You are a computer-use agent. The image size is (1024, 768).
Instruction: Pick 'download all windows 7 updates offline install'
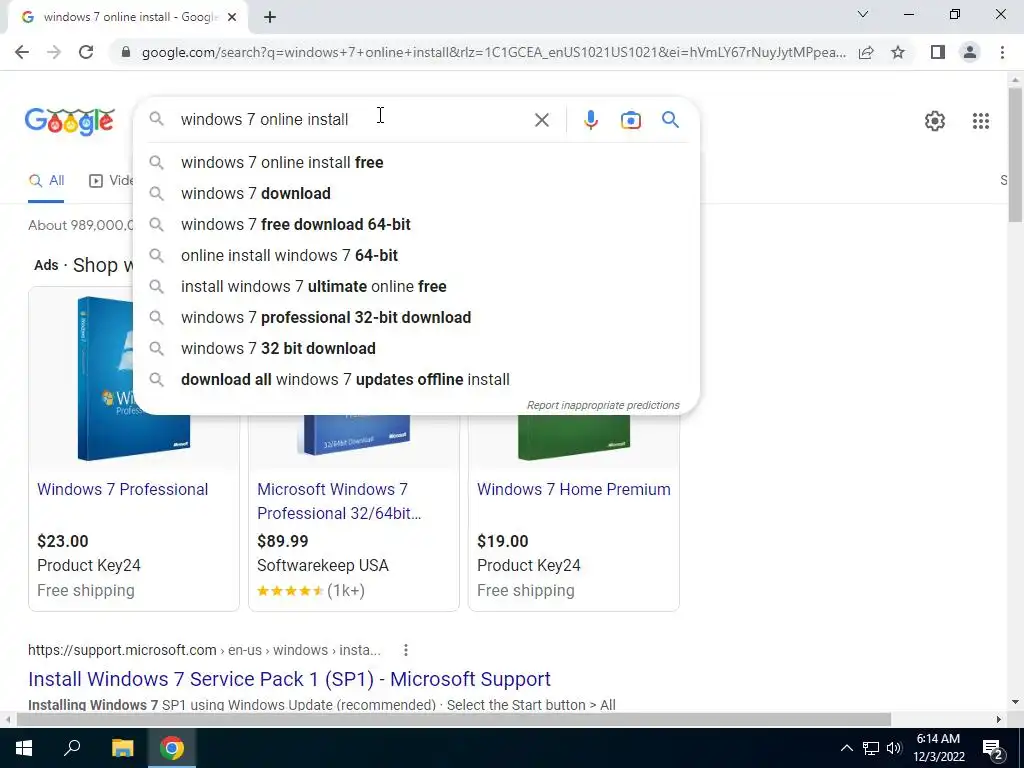[x=417, y=379]
